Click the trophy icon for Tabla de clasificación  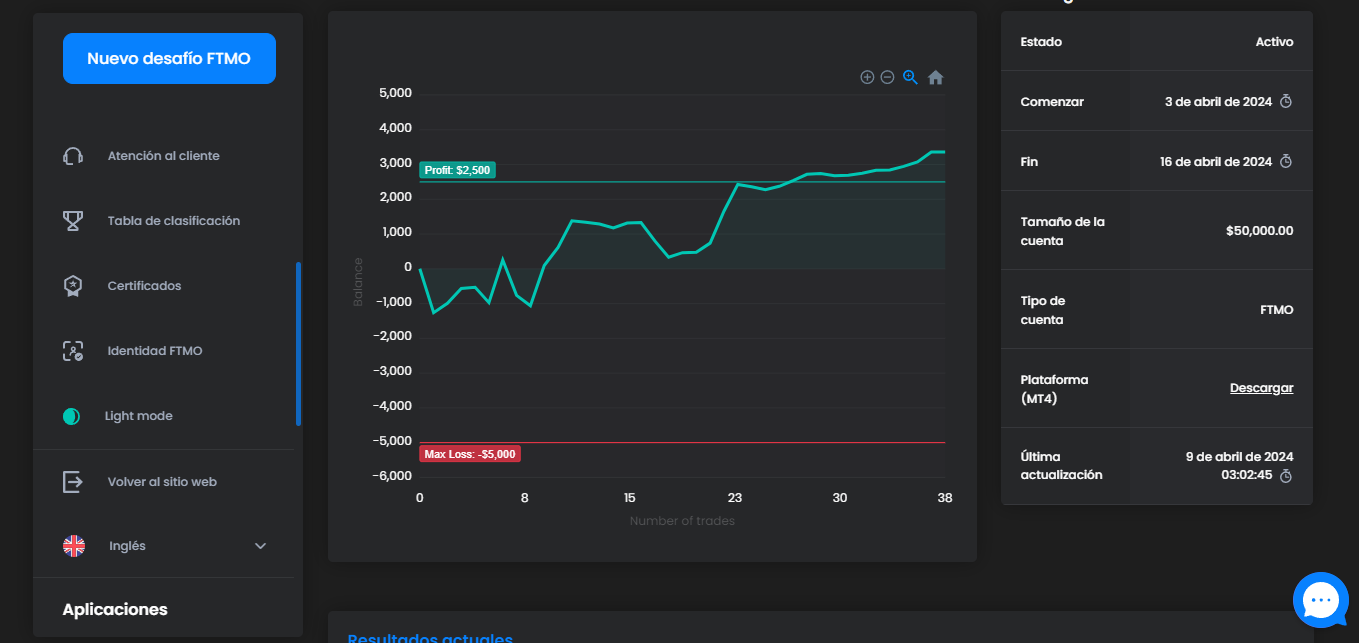72,221
